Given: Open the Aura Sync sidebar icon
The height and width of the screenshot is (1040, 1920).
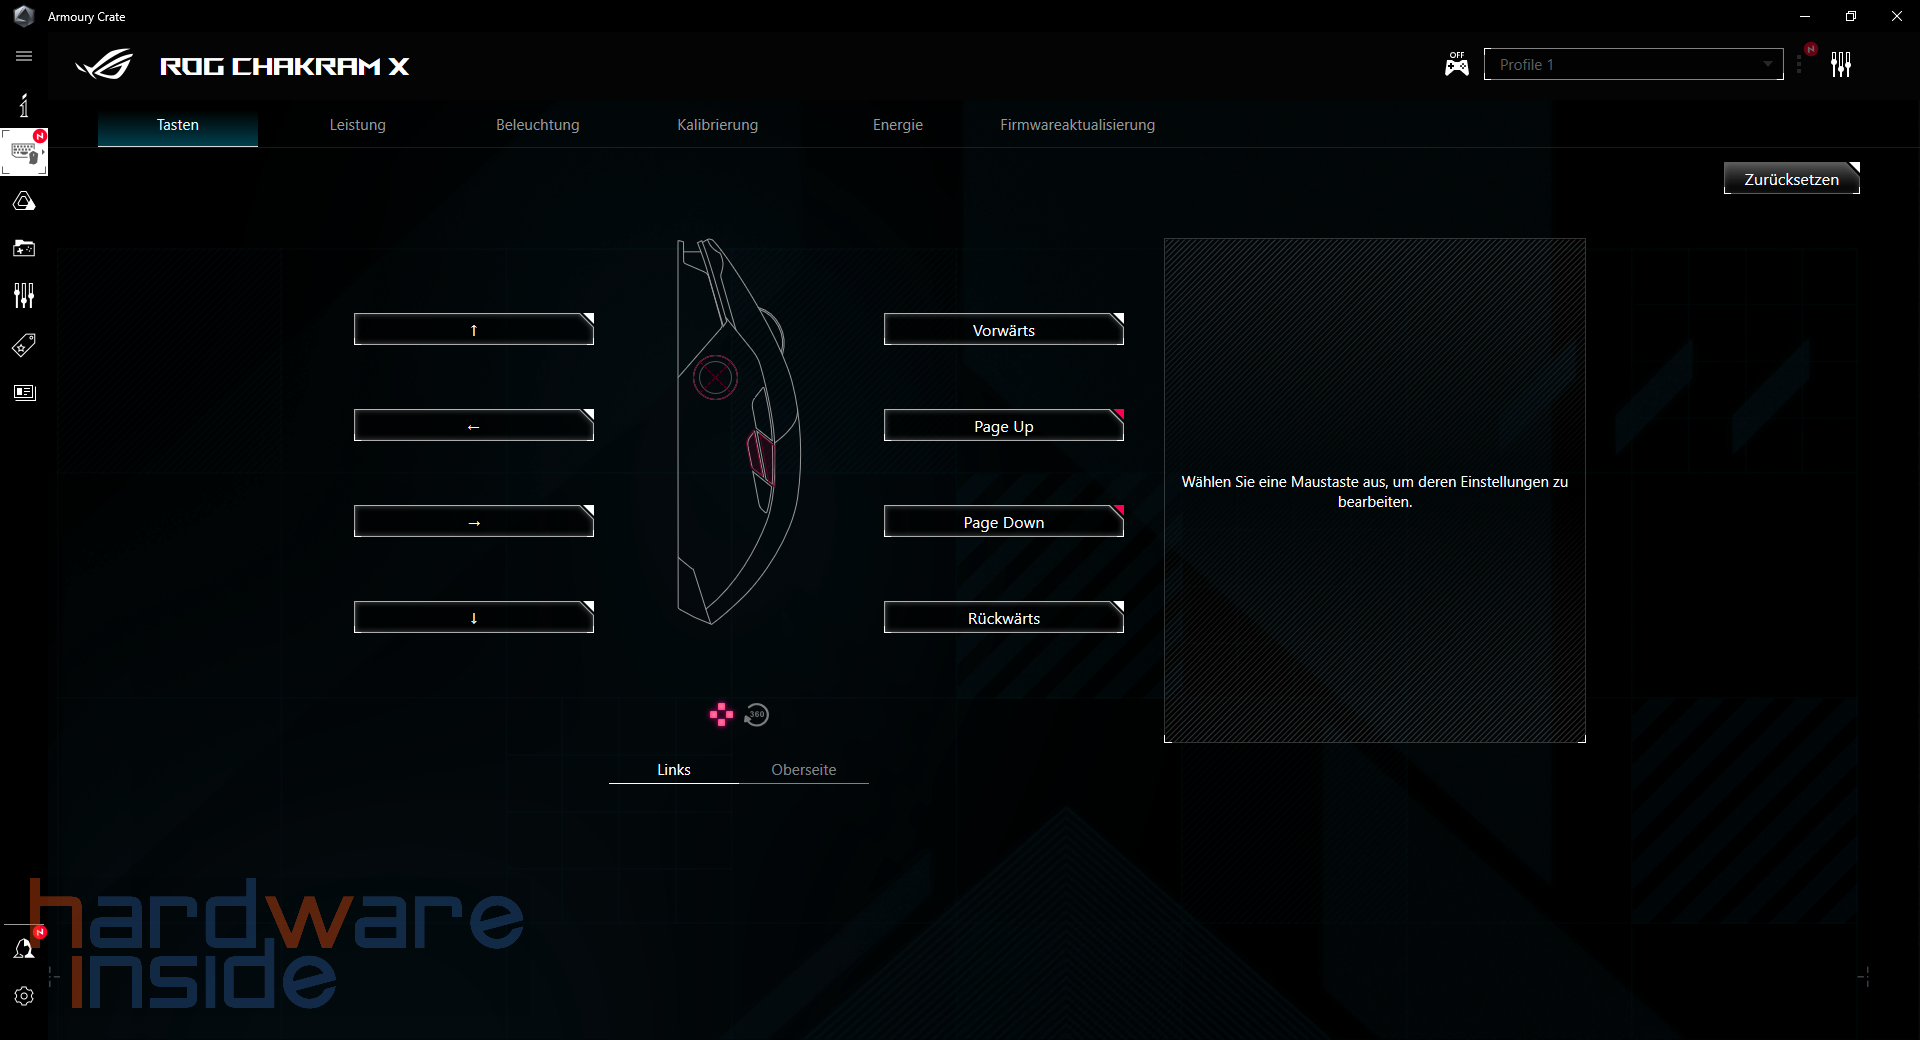Looking at the screenshot, I should click(24, 200).
